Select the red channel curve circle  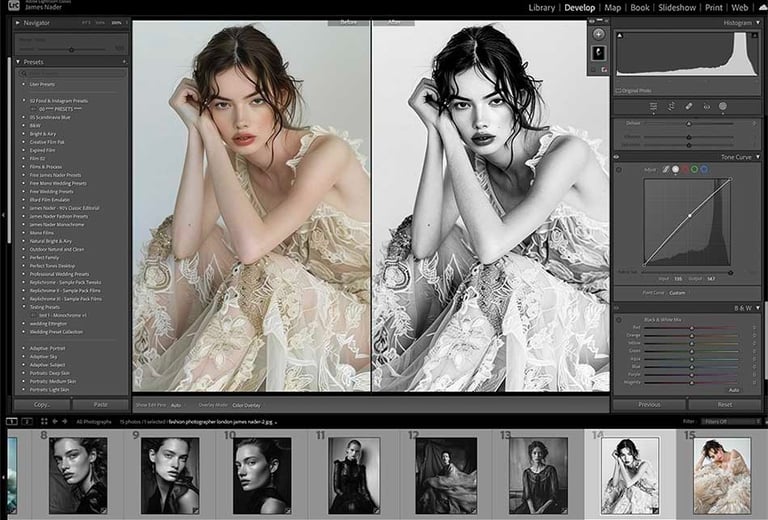point(685,169)
